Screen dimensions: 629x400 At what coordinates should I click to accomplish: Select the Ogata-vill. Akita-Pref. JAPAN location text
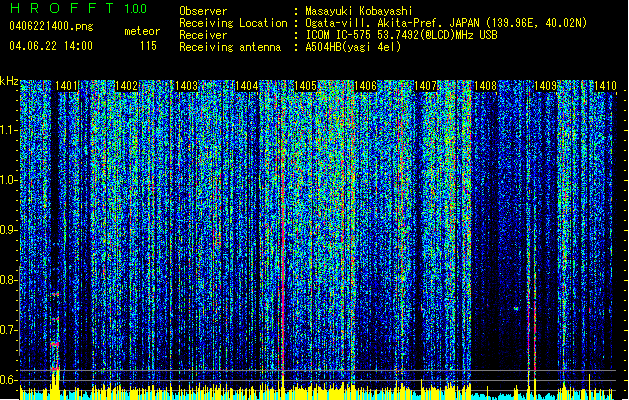[446, 23]
